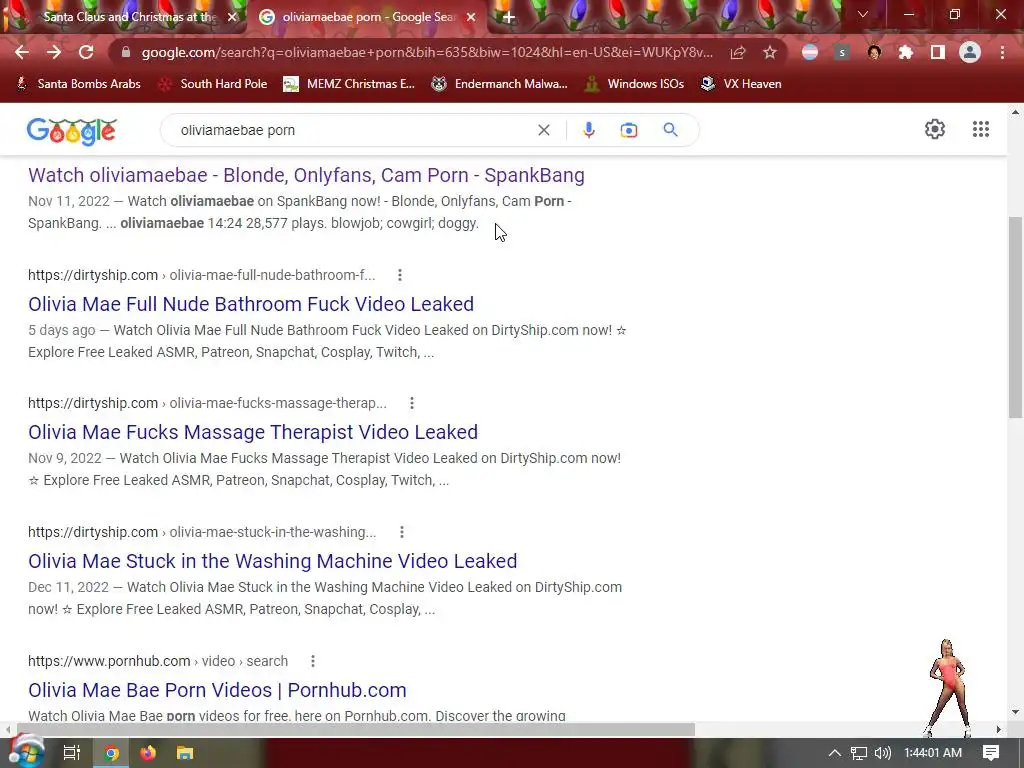Open options for the pornhub.com result
Screen dimensions: 1024x768
click(x=313, y=661)
